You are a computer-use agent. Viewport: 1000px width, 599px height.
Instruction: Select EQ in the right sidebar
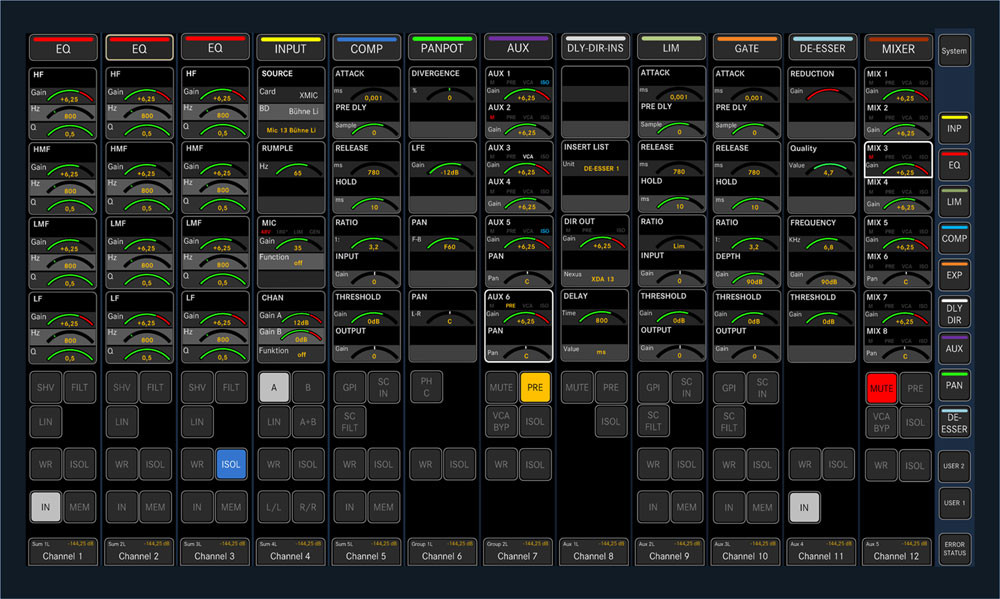(954, 165)
